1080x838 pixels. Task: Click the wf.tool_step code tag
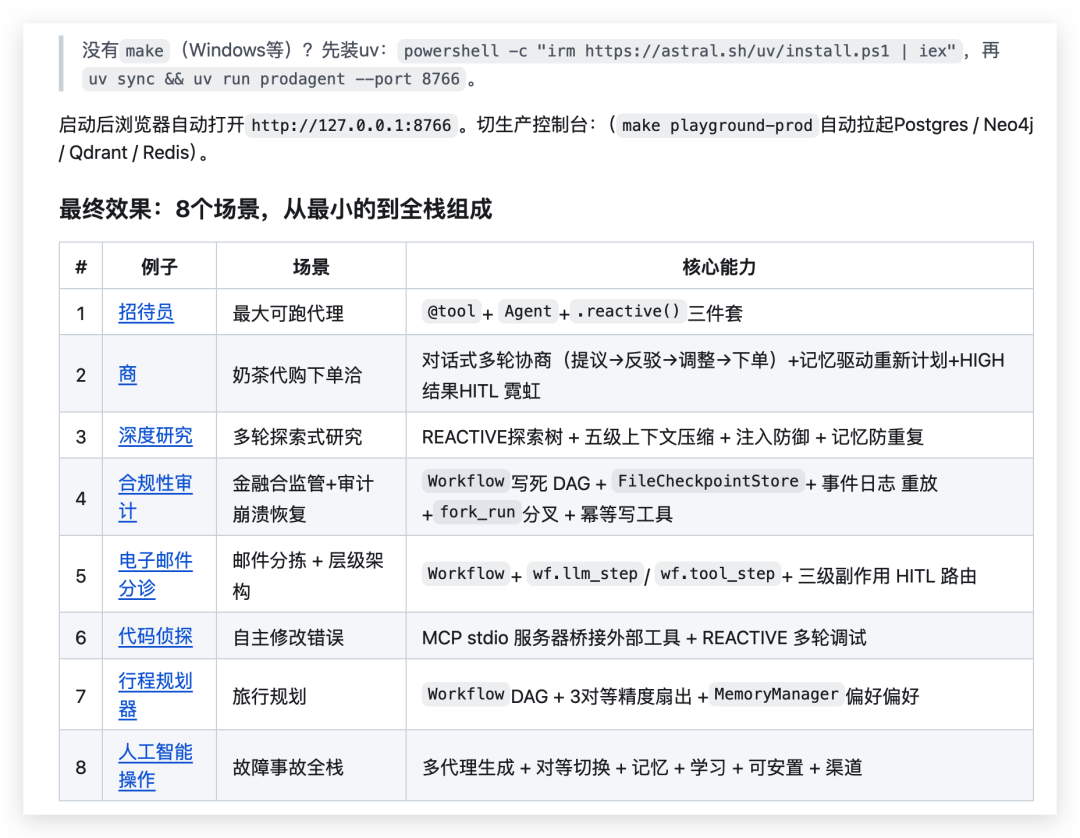pyautogui.click(x=717, y=574)
